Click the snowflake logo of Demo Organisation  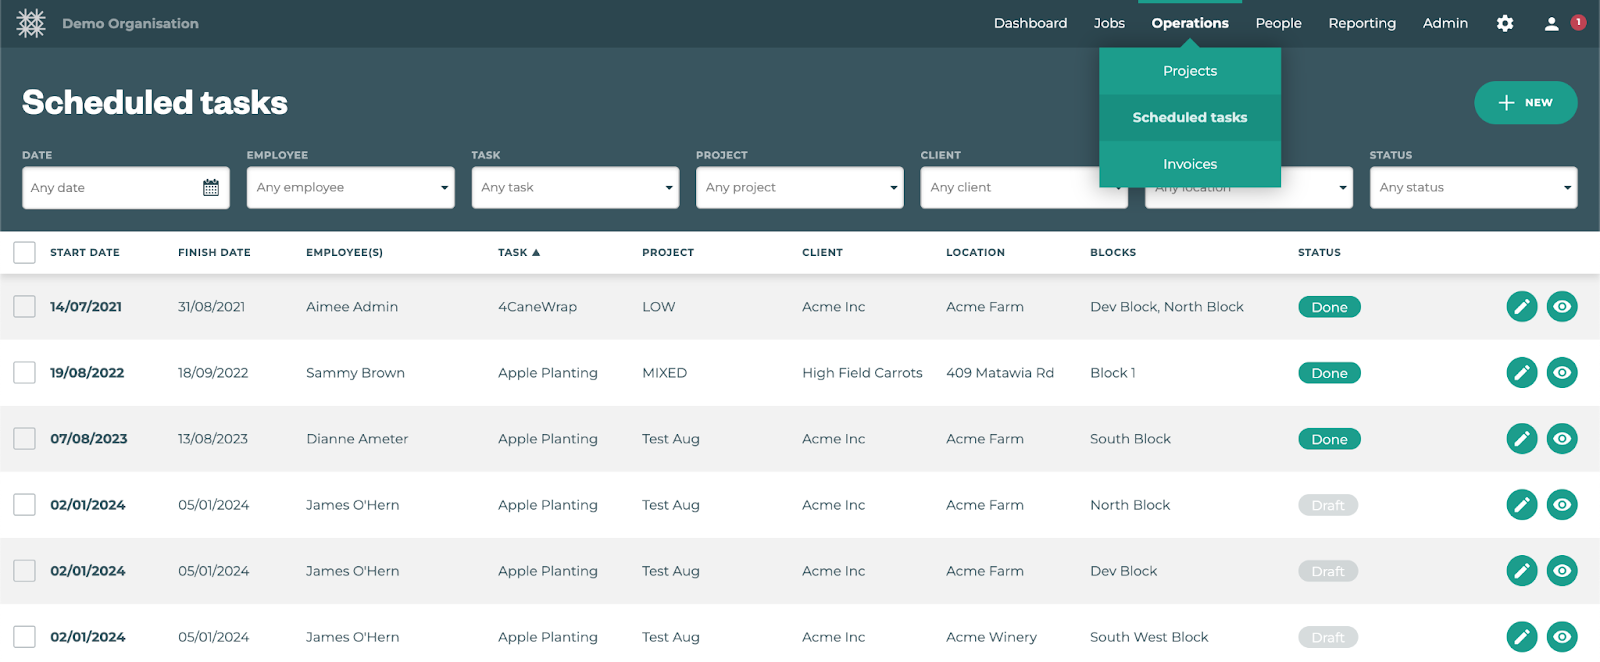click(x=31, y=23)
